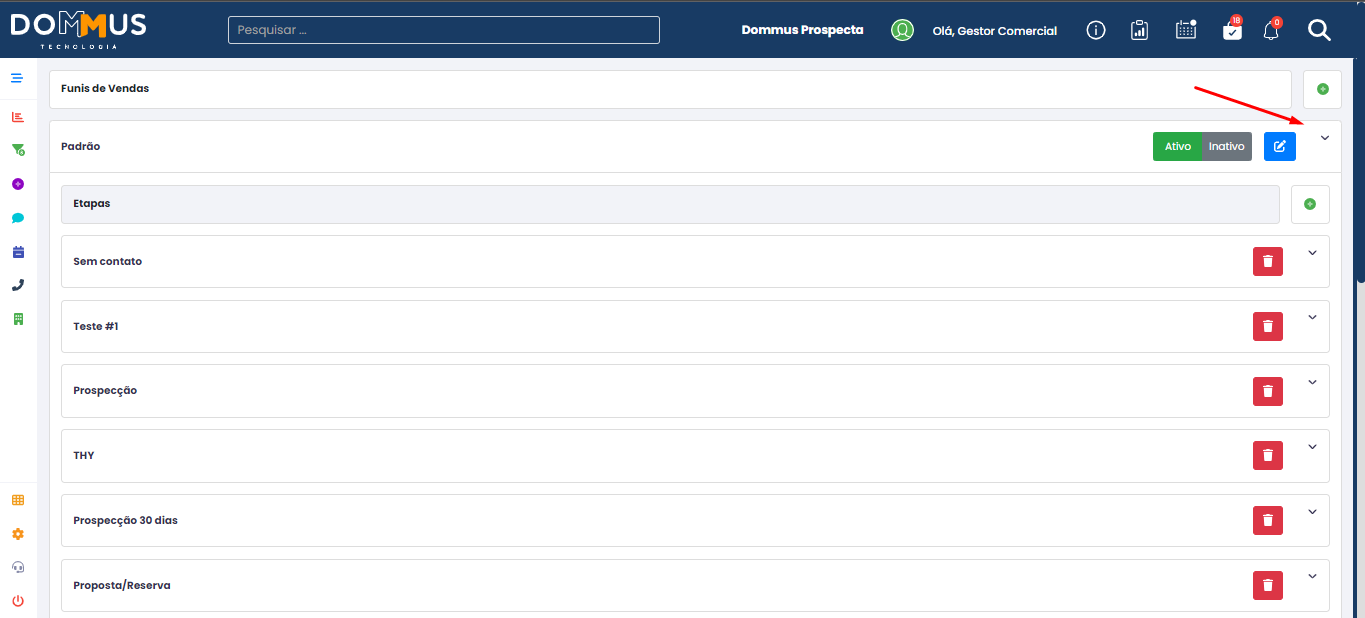Delete the Teste #1 stage
1365x618 pixels.
click(1268, 327)
